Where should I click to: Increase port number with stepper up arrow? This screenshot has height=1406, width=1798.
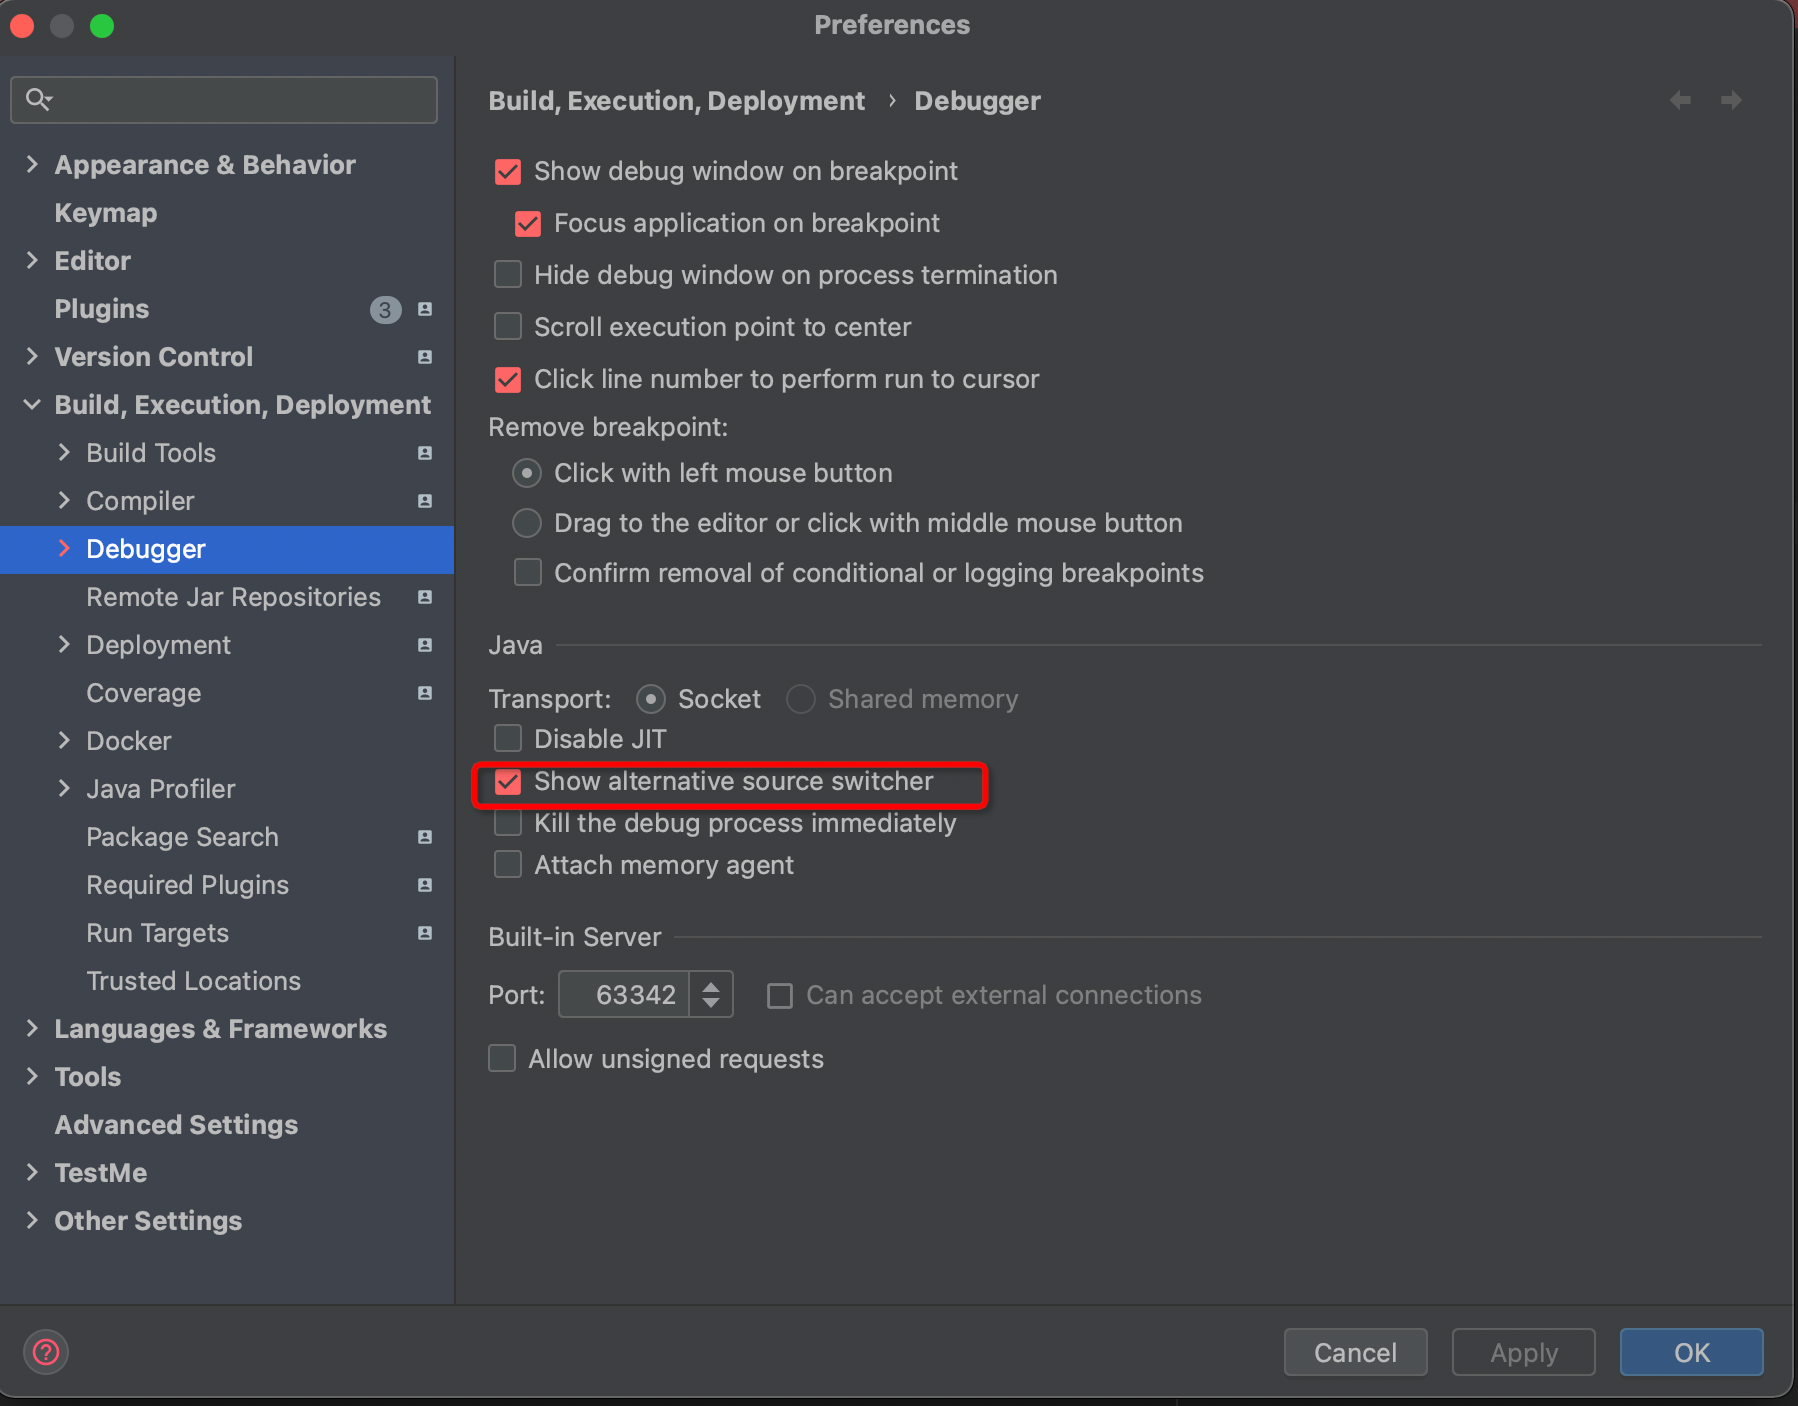coord(711,986)
